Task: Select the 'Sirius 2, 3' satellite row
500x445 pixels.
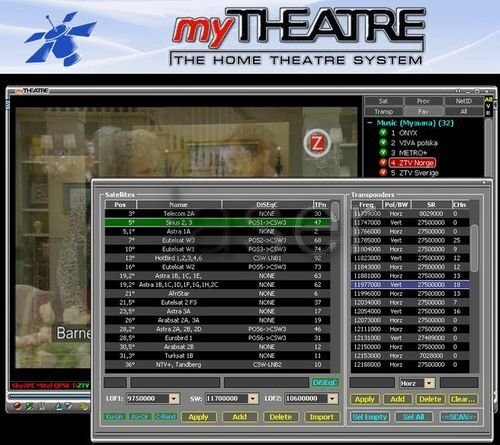Action: (218, 222)
